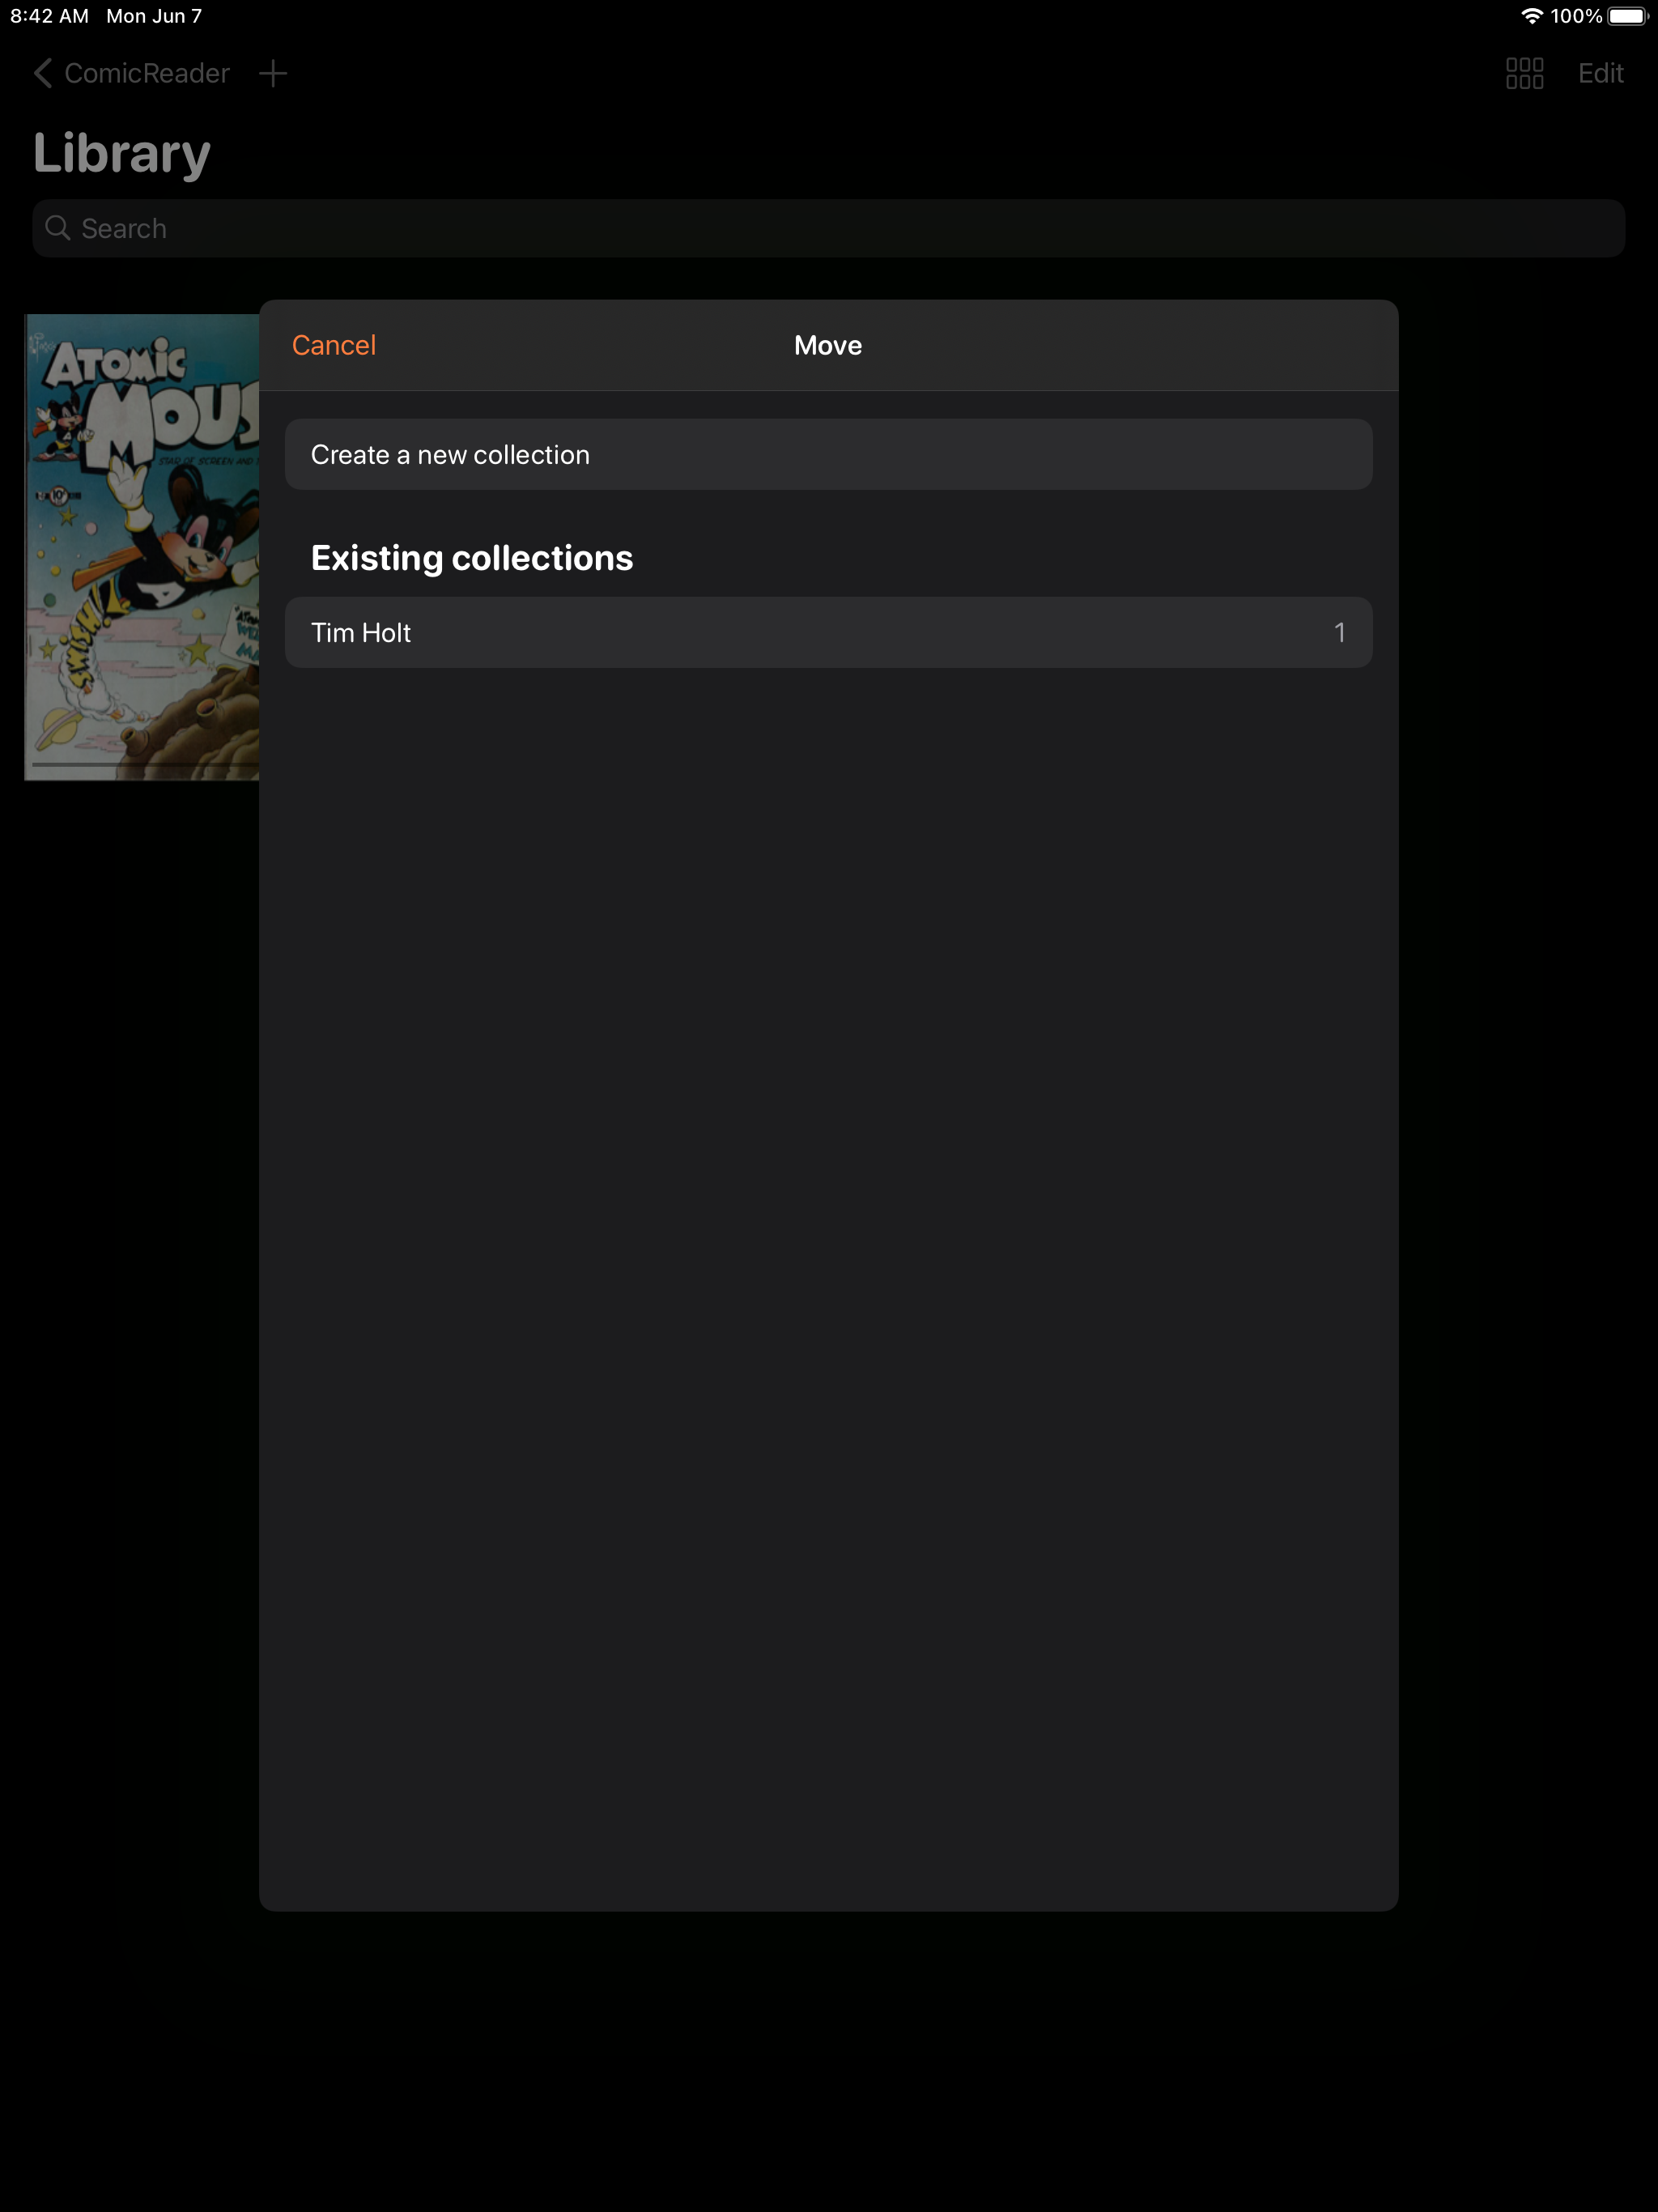Screen dimensions: 1658x2212
Task: Click the Move dialog title
Action: tap(827, 345)
